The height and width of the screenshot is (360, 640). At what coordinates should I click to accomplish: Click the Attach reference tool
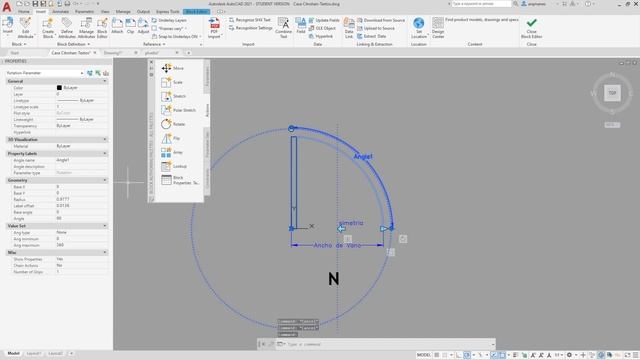(x=117, y=26)
